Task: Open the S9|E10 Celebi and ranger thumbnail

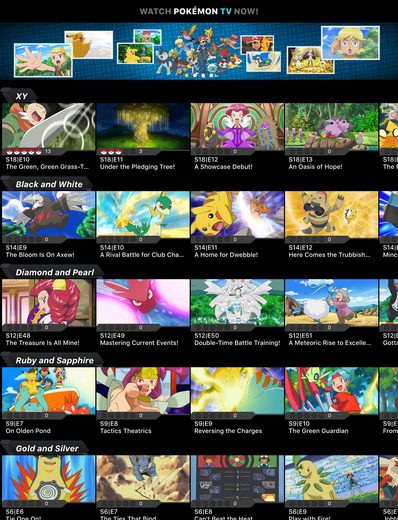Action: click(332, 390)
